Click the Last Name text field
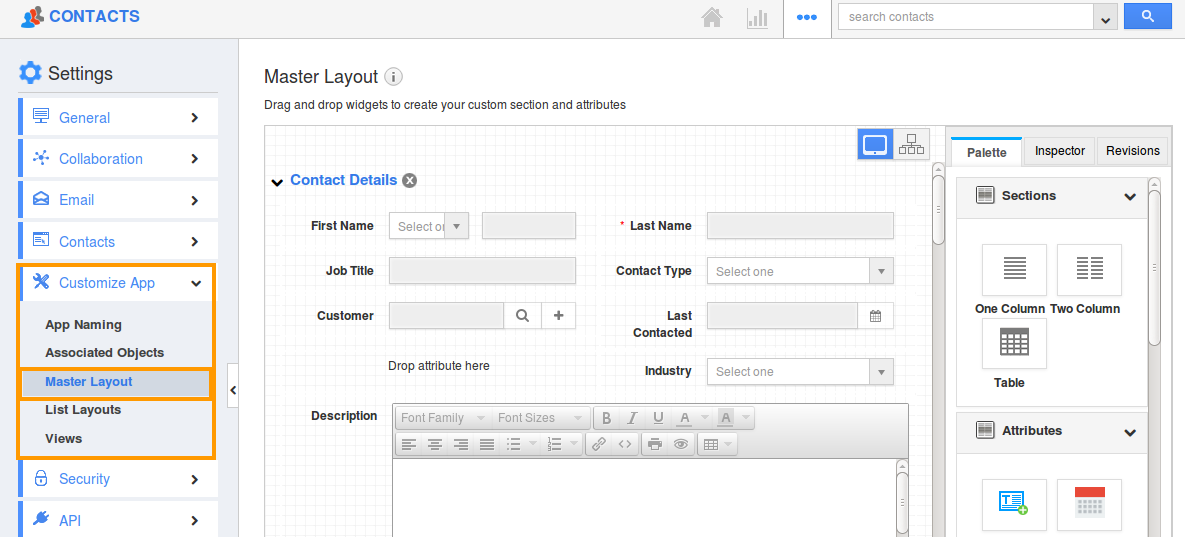 tap(800, 226)
